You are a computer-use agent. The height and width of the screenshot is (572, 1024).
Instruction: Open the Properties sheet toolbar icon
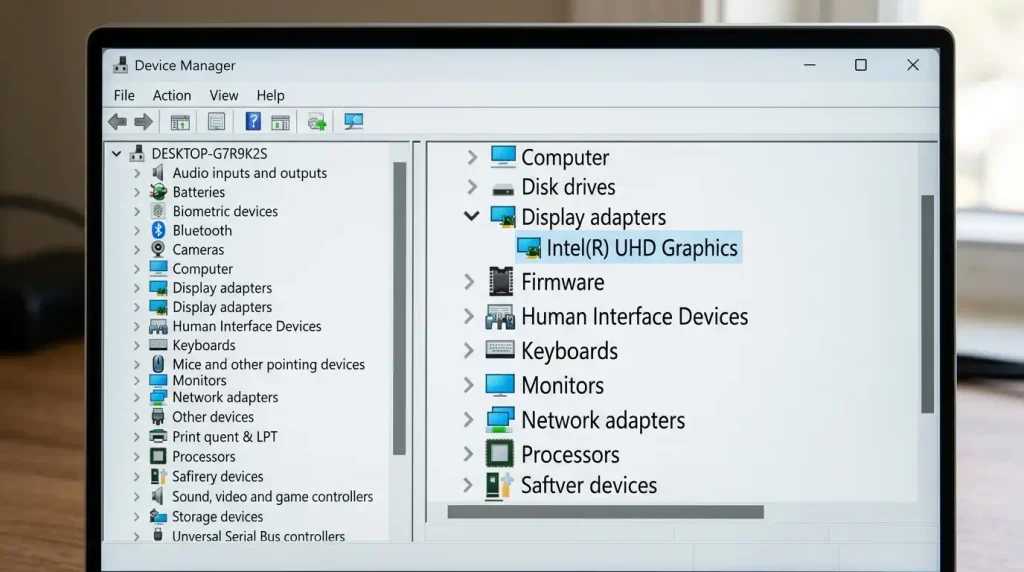point(216,121)
